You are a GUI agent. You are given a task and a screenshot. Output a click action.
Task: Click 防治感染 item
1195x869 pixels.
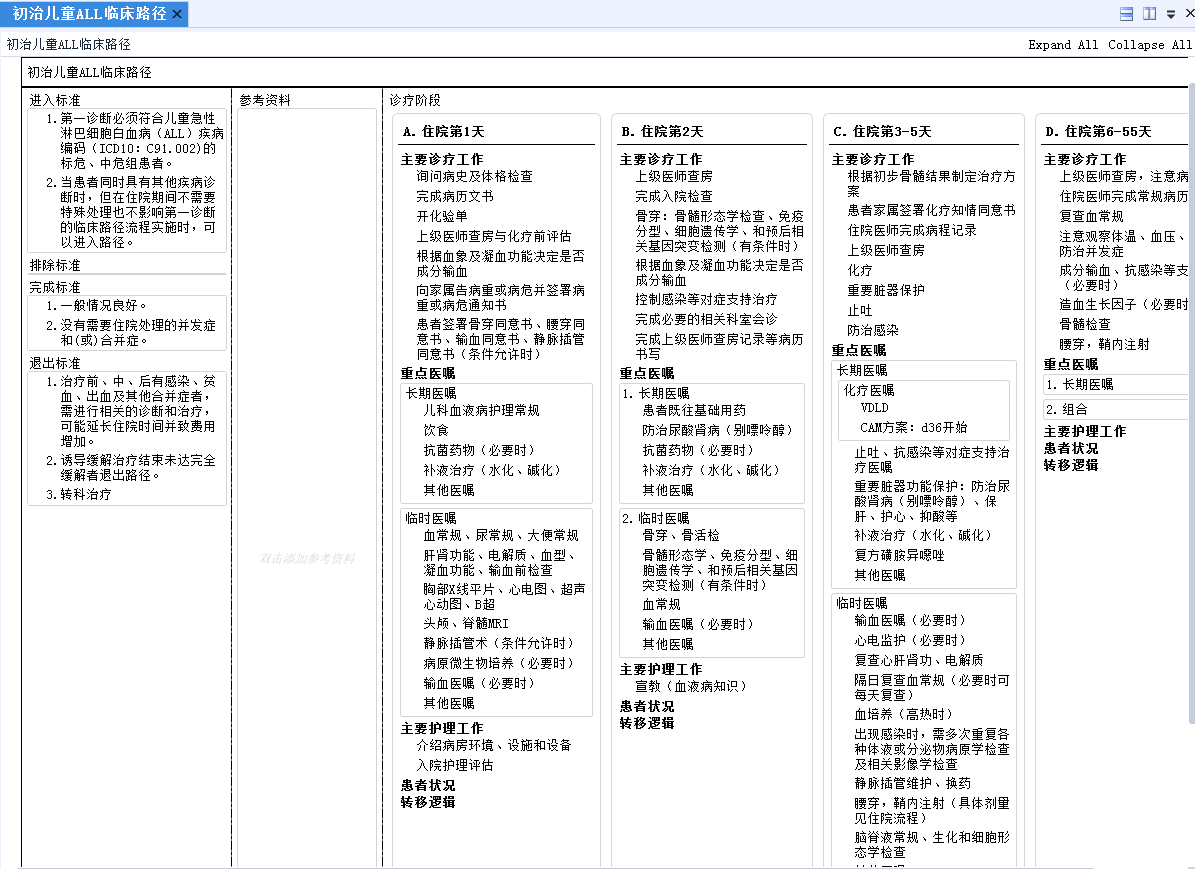point(873,330)
